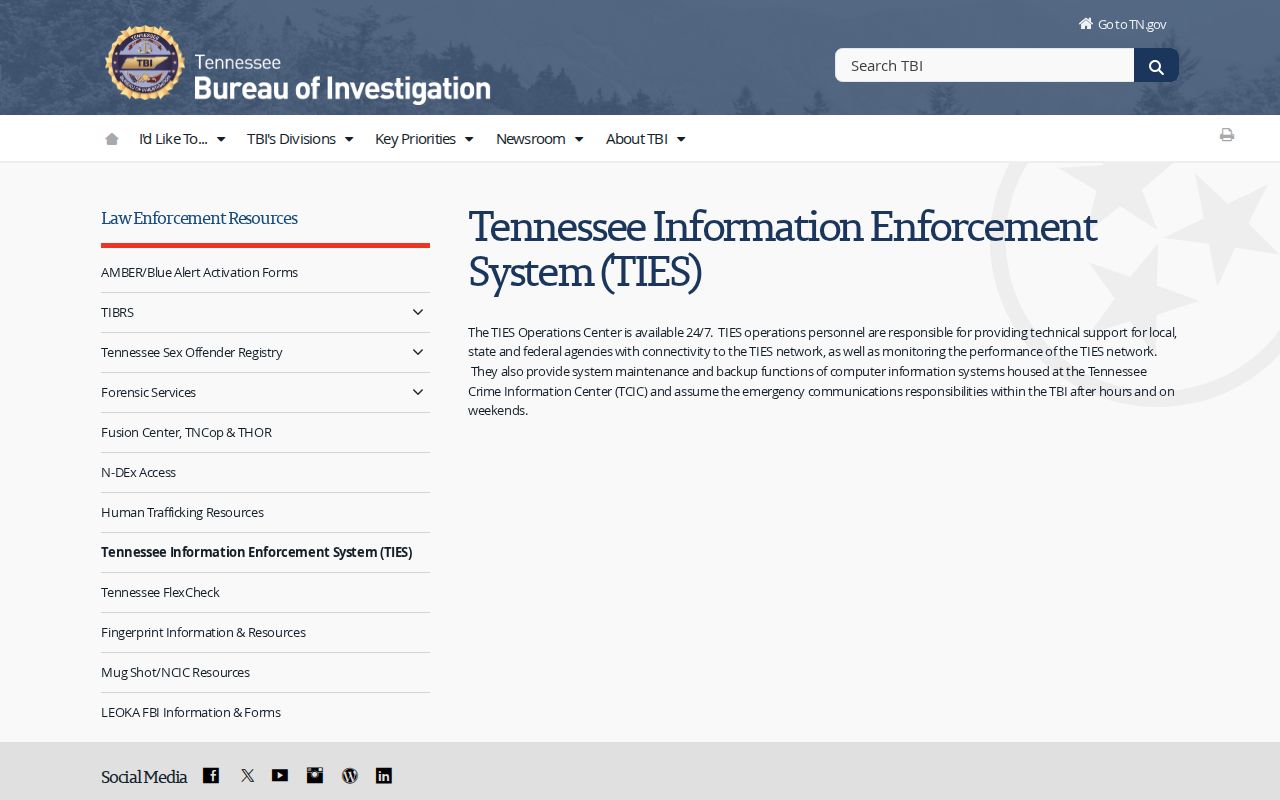This screenshot has width=1280, height=800.
Task: Open the About TBI menu
Action: [x=645, y=139]
